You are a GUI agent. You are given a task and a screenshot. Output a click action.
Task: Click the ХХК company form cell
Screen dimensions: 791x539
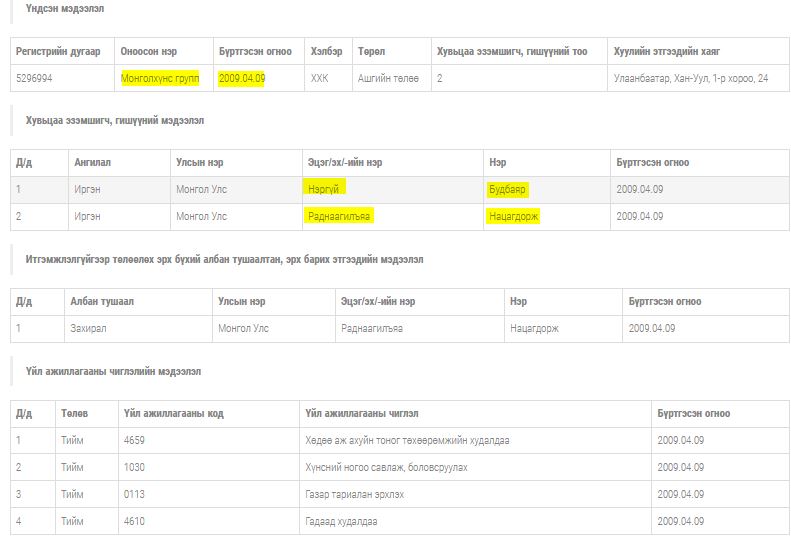pos(319,78)
